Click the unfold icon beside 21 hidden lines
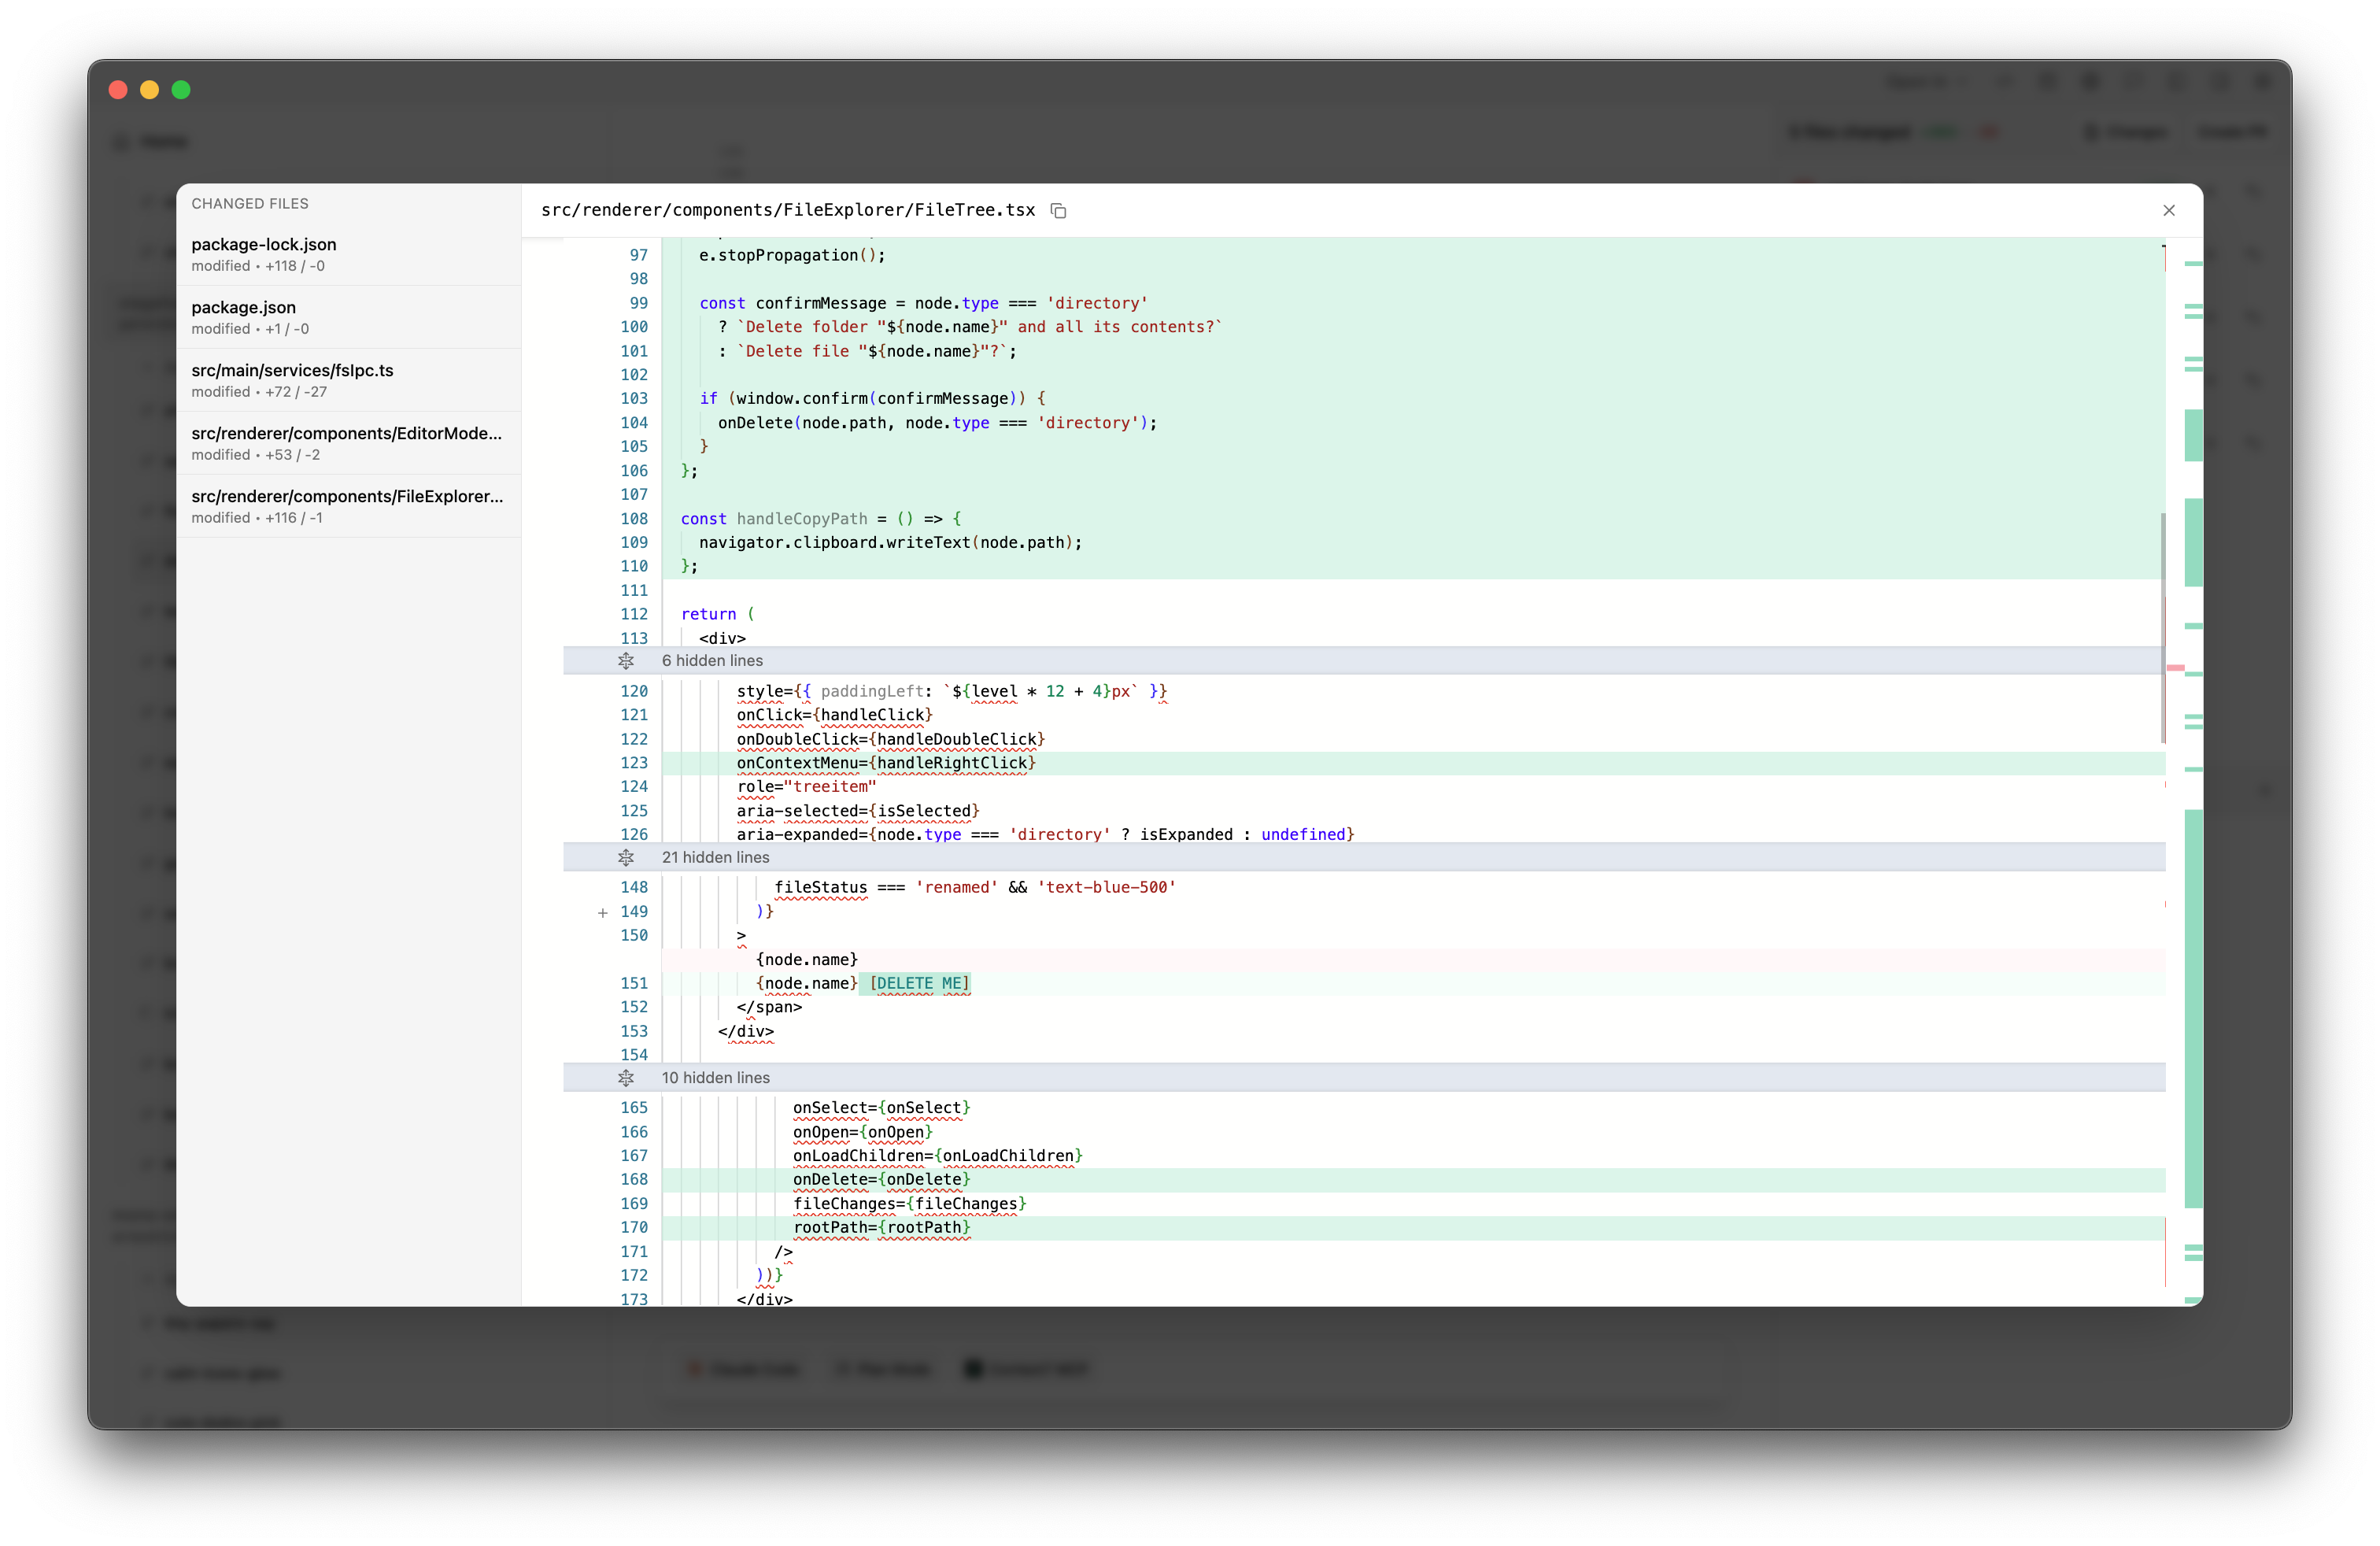Image resolution: width=2380 pixels, height=1546 pixels. click(x=626, y=858)
